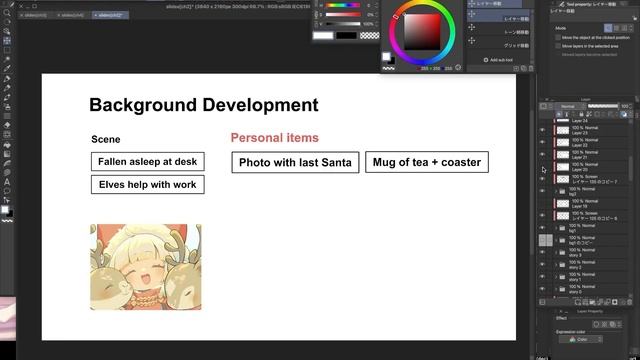Screen dimensions: 640x360
Task: Click the 'Elves help with work' box
Action: click(148, 184)
